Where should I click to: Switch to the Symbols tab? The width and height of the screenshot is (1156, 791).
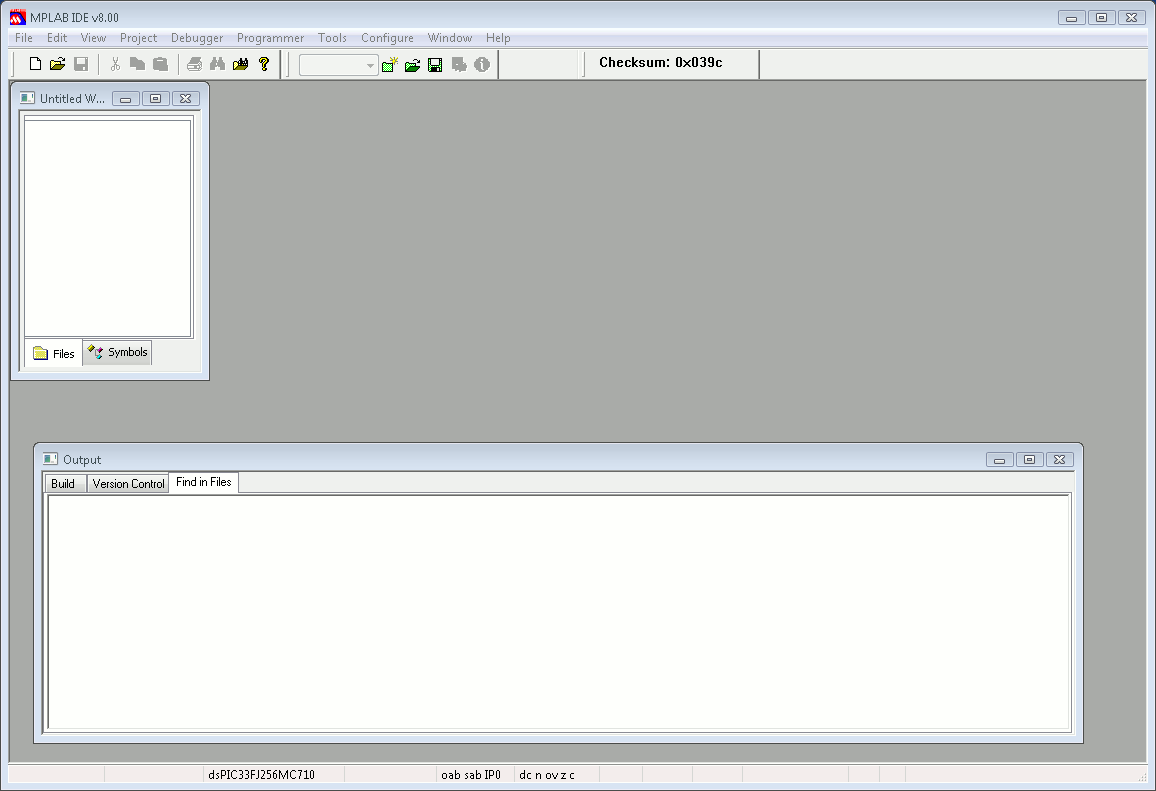(x=118, y=352)
